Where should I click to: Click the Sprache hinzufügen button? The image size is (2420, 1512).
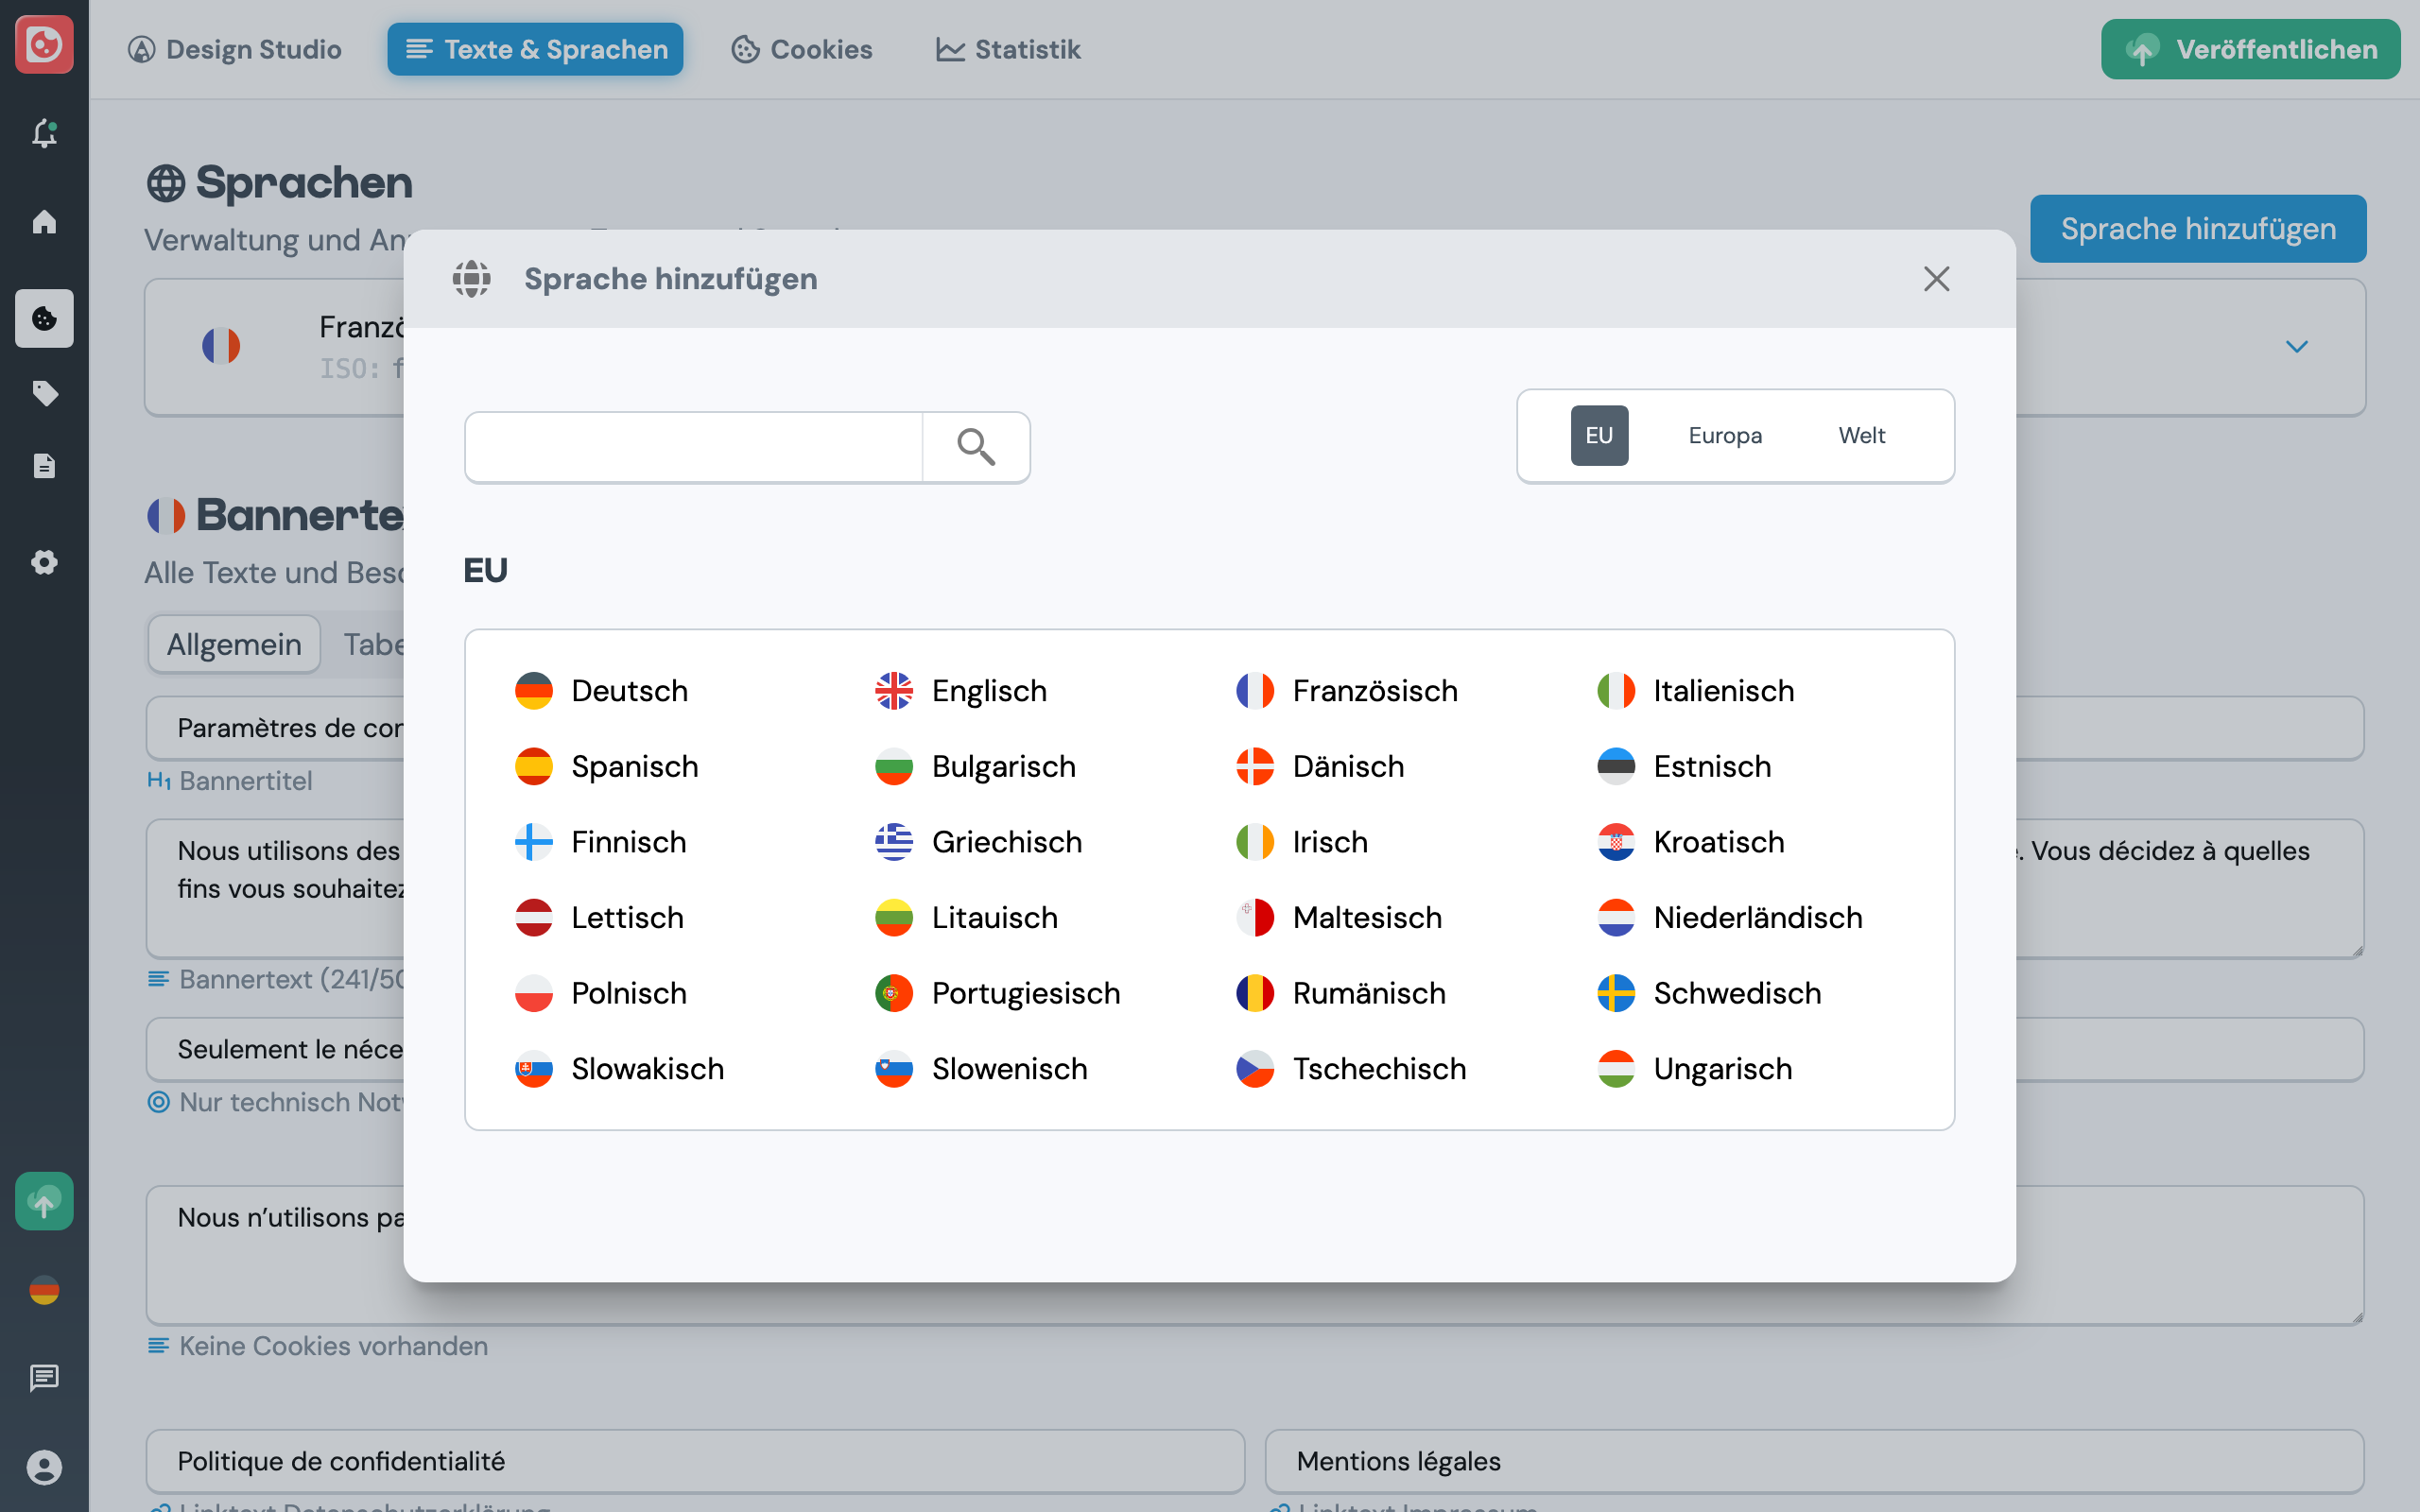coord(2197,228)
